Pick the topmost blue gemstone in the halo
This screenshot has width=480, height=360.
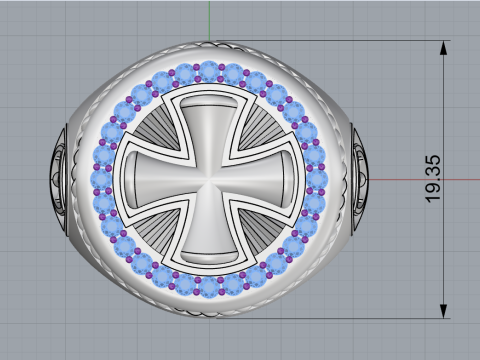point(209,71)
